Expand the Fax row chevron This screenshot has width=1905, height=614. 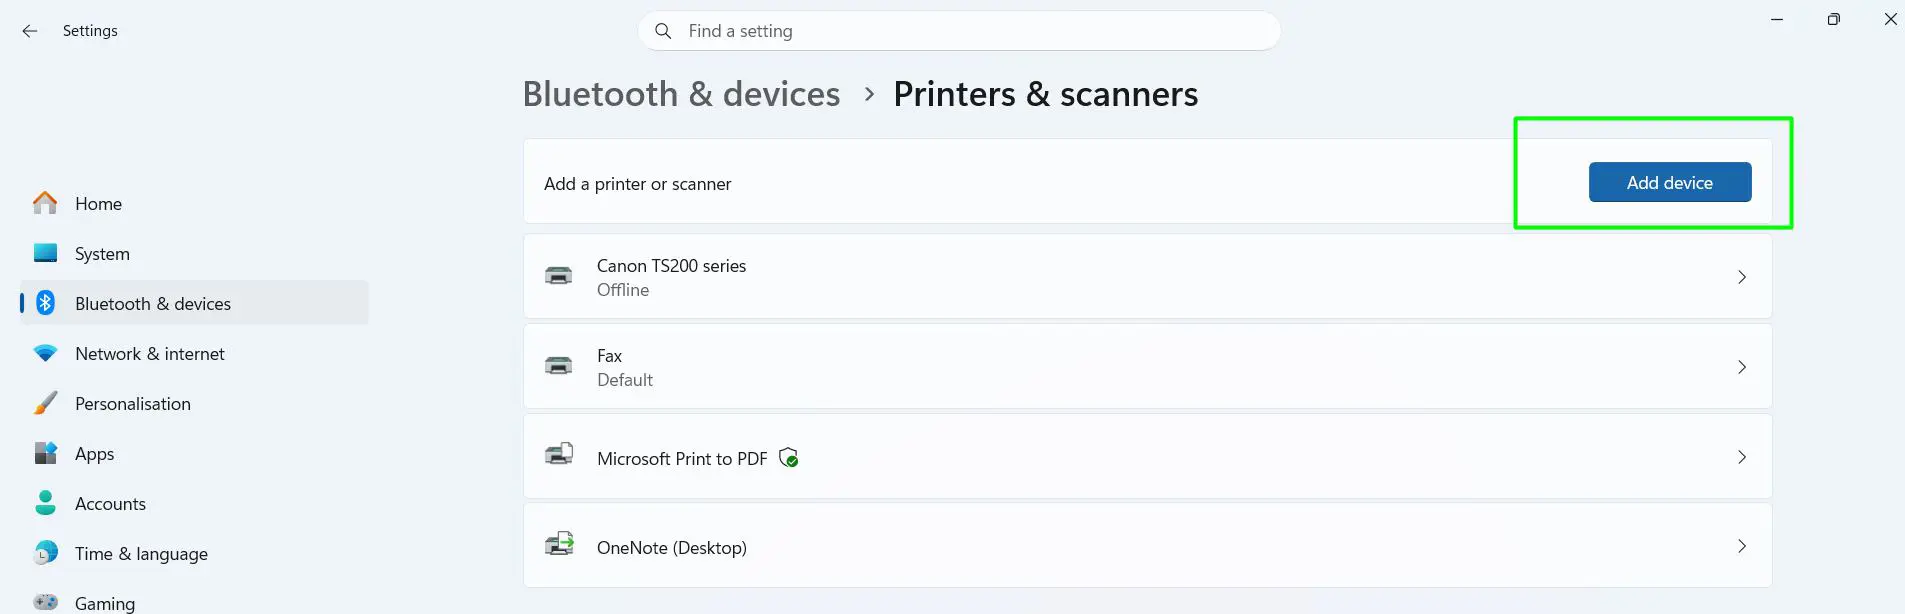(x=1742, y=367)
